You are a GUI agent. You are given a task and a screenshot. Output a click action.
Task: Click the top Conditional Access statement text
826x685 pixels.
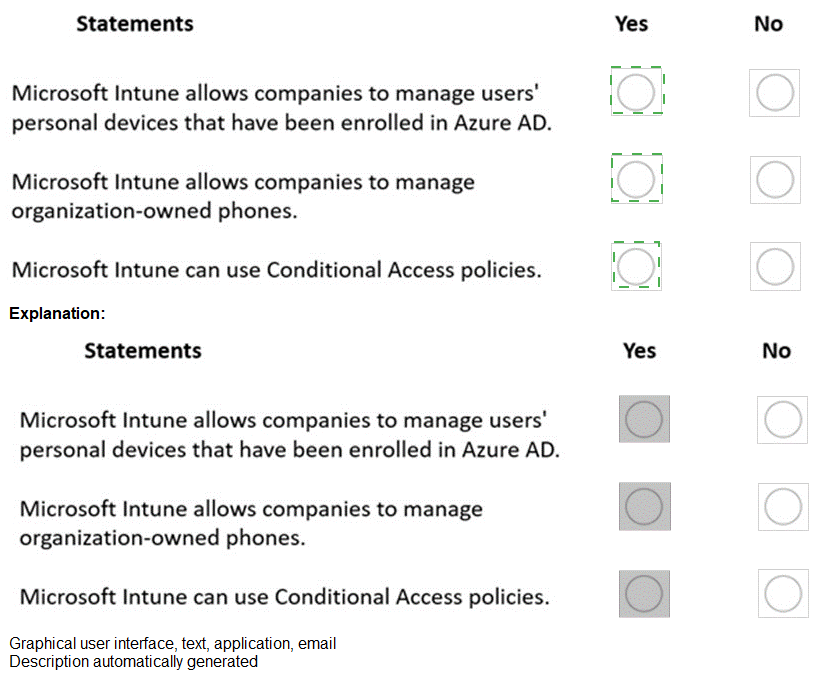pos(276,270)
